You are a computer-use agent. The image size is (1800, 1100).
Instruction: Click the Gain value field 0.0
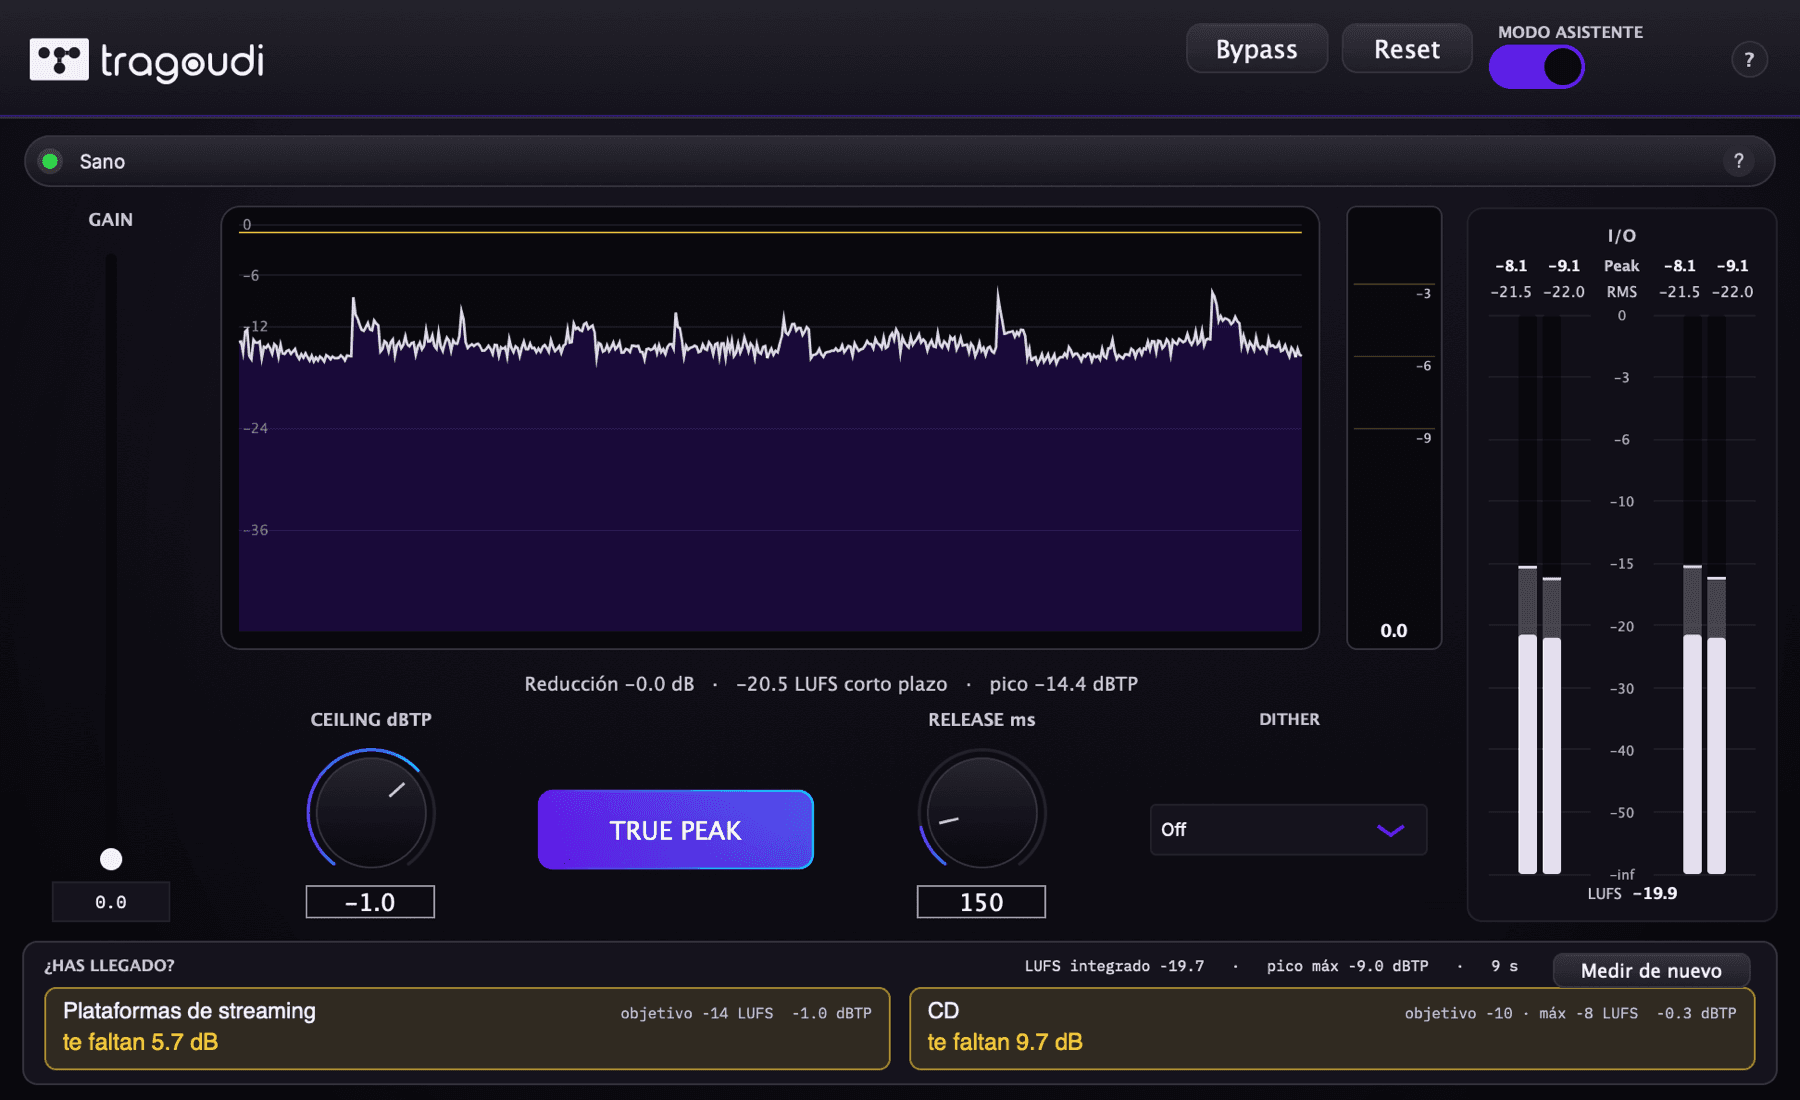click(x=111, y=902)
